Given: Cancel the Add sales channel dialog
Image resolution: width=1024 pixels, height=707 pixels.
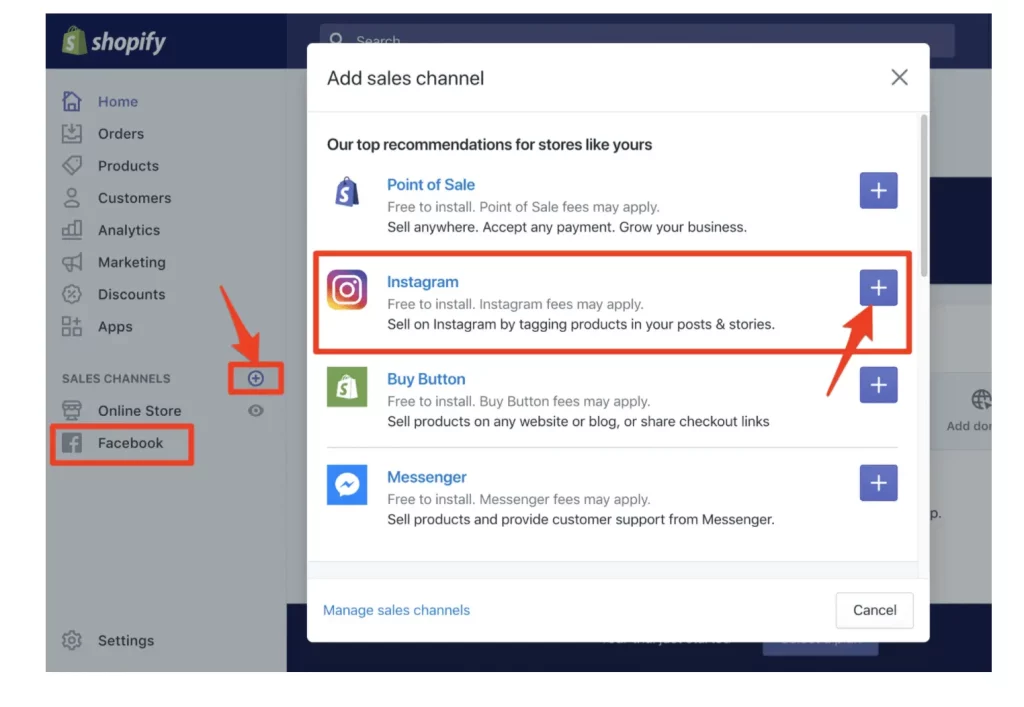Looking at the screenshot, I should tap(874, 610).
